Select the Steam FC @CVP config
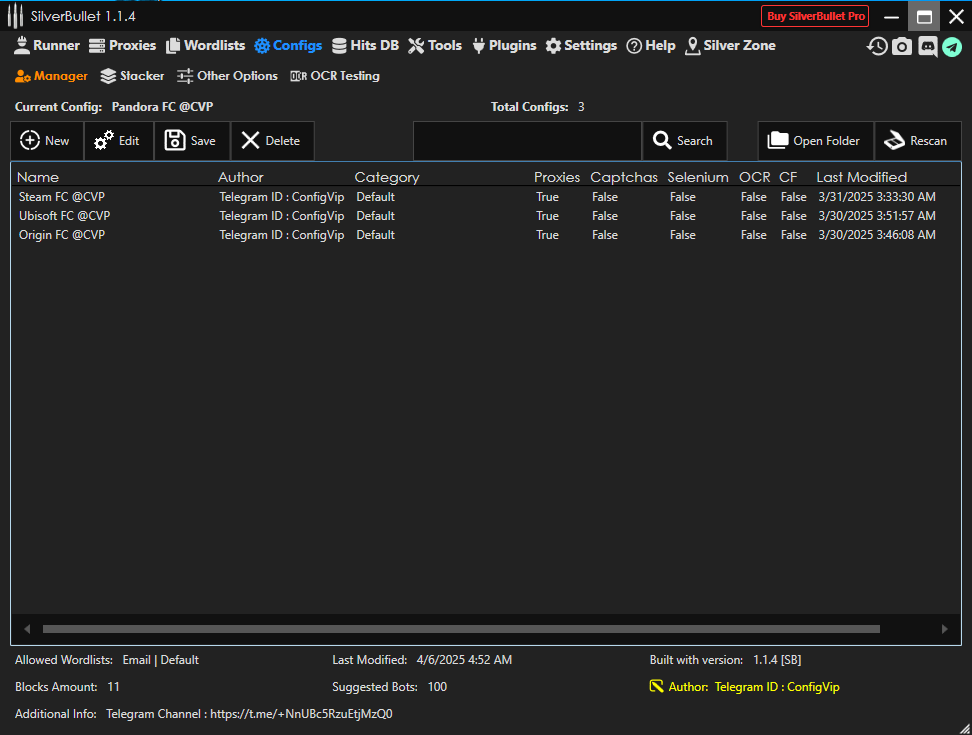Viewport: 972px width, 735px height. pyautogui.click(x=485, y=197)
